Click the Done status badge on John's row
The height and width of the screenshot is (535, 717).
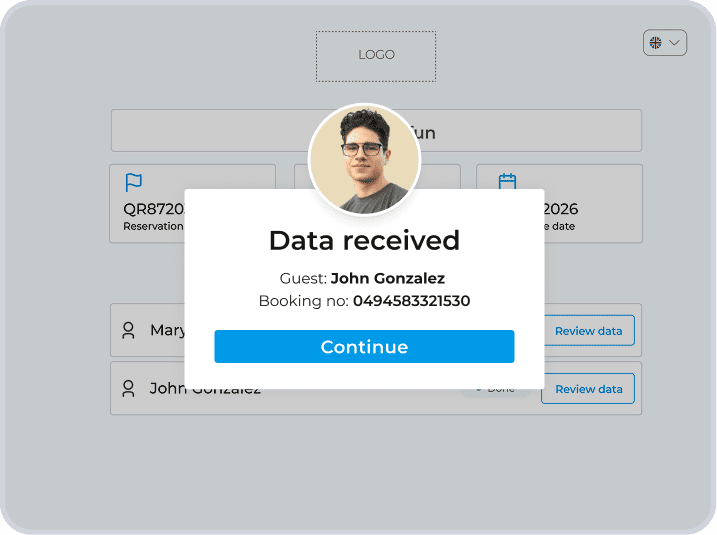(496, 389)
